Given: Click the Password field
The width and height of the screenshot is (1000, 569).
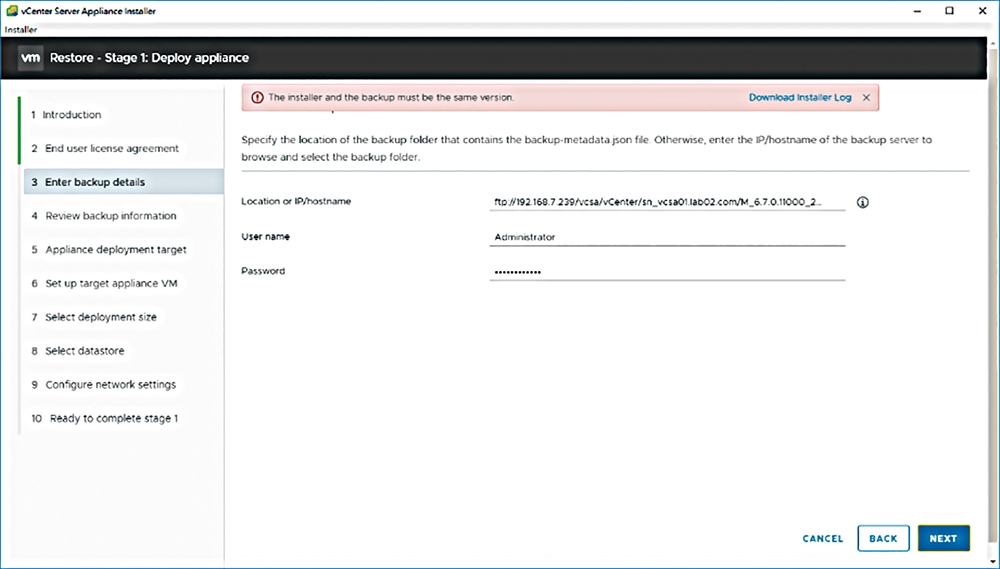Looking at the screenshot, I should (x=667, y=271).
